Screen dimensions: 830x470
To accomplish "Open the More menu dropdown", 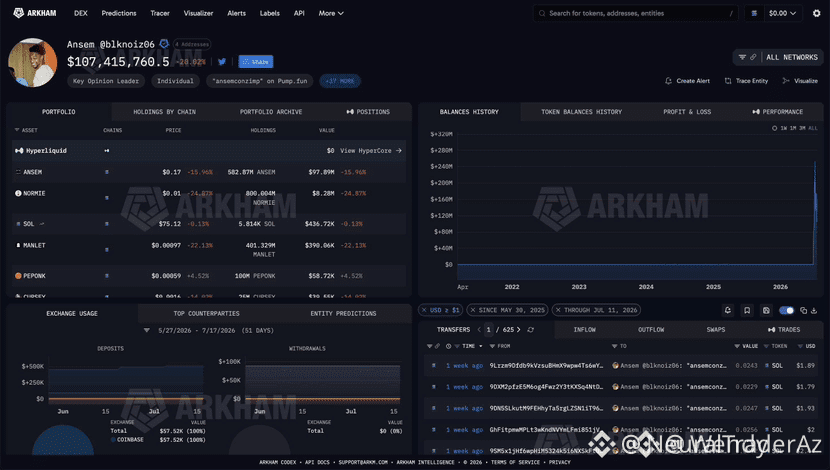I will click(x=331, y=13).
